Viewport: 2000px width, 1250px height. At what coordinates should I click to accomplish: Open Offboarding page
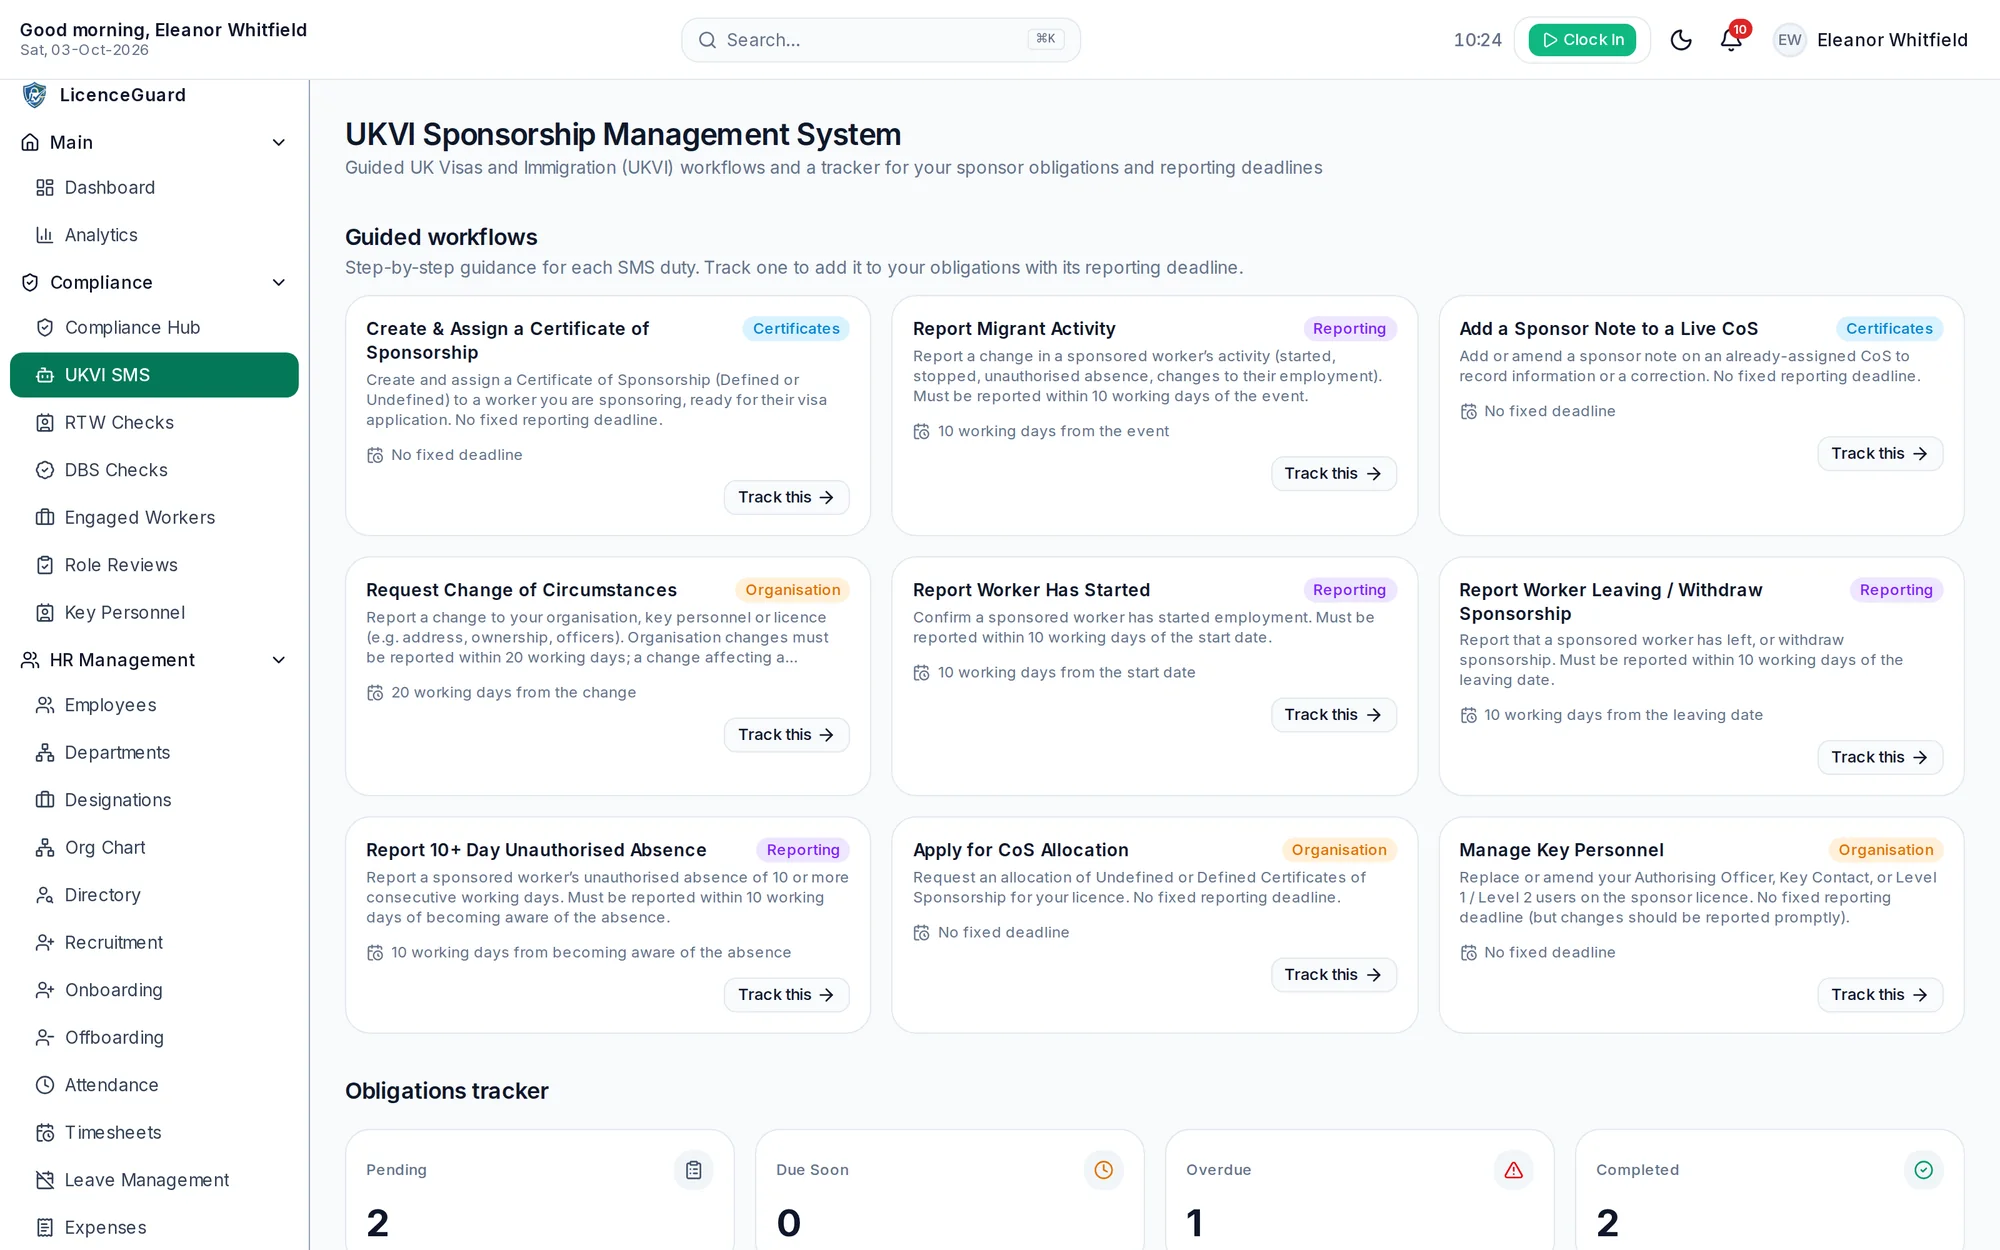click(154, 1038)
